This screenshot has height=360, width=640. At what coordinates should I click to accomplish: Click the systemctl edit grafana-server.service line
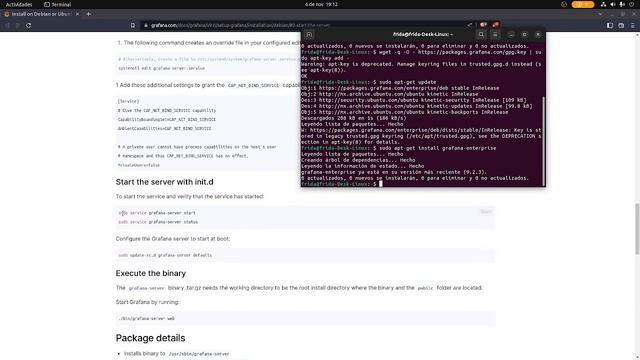[162, 68]
